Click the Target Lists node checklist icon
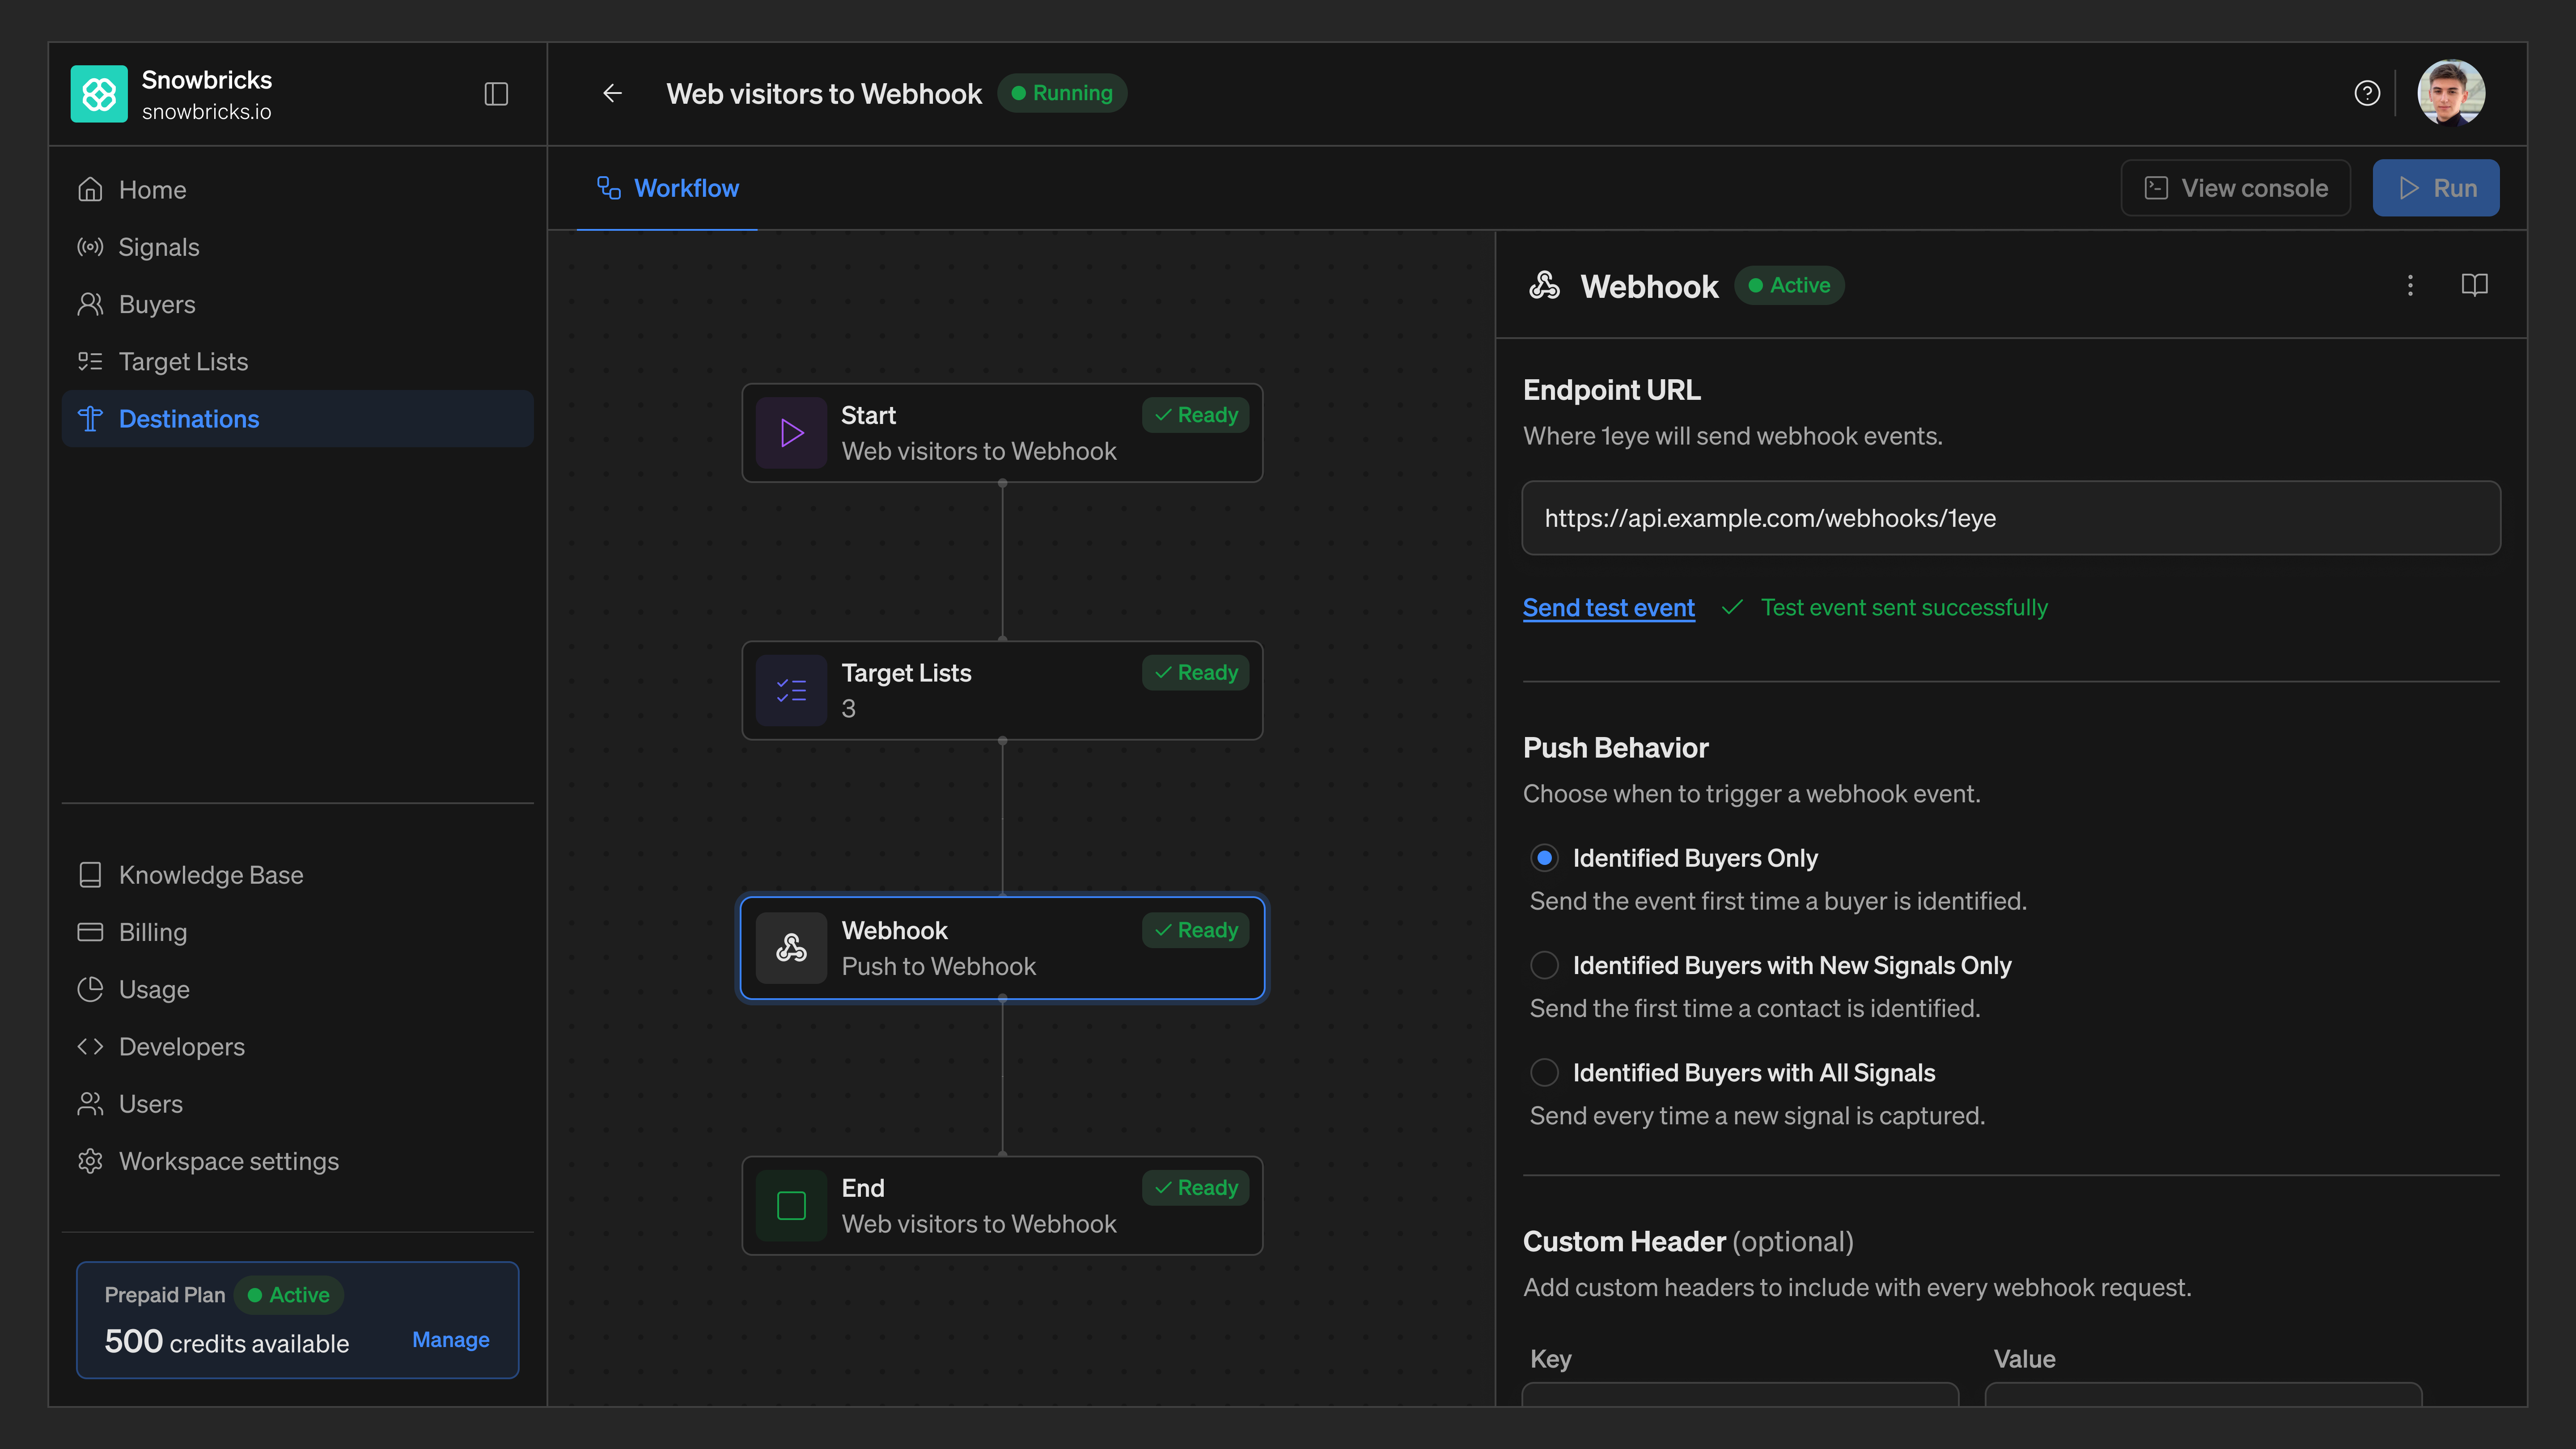Image resolution: width=2576 pixels, height=1449 pixels. (x=791, y=691)
